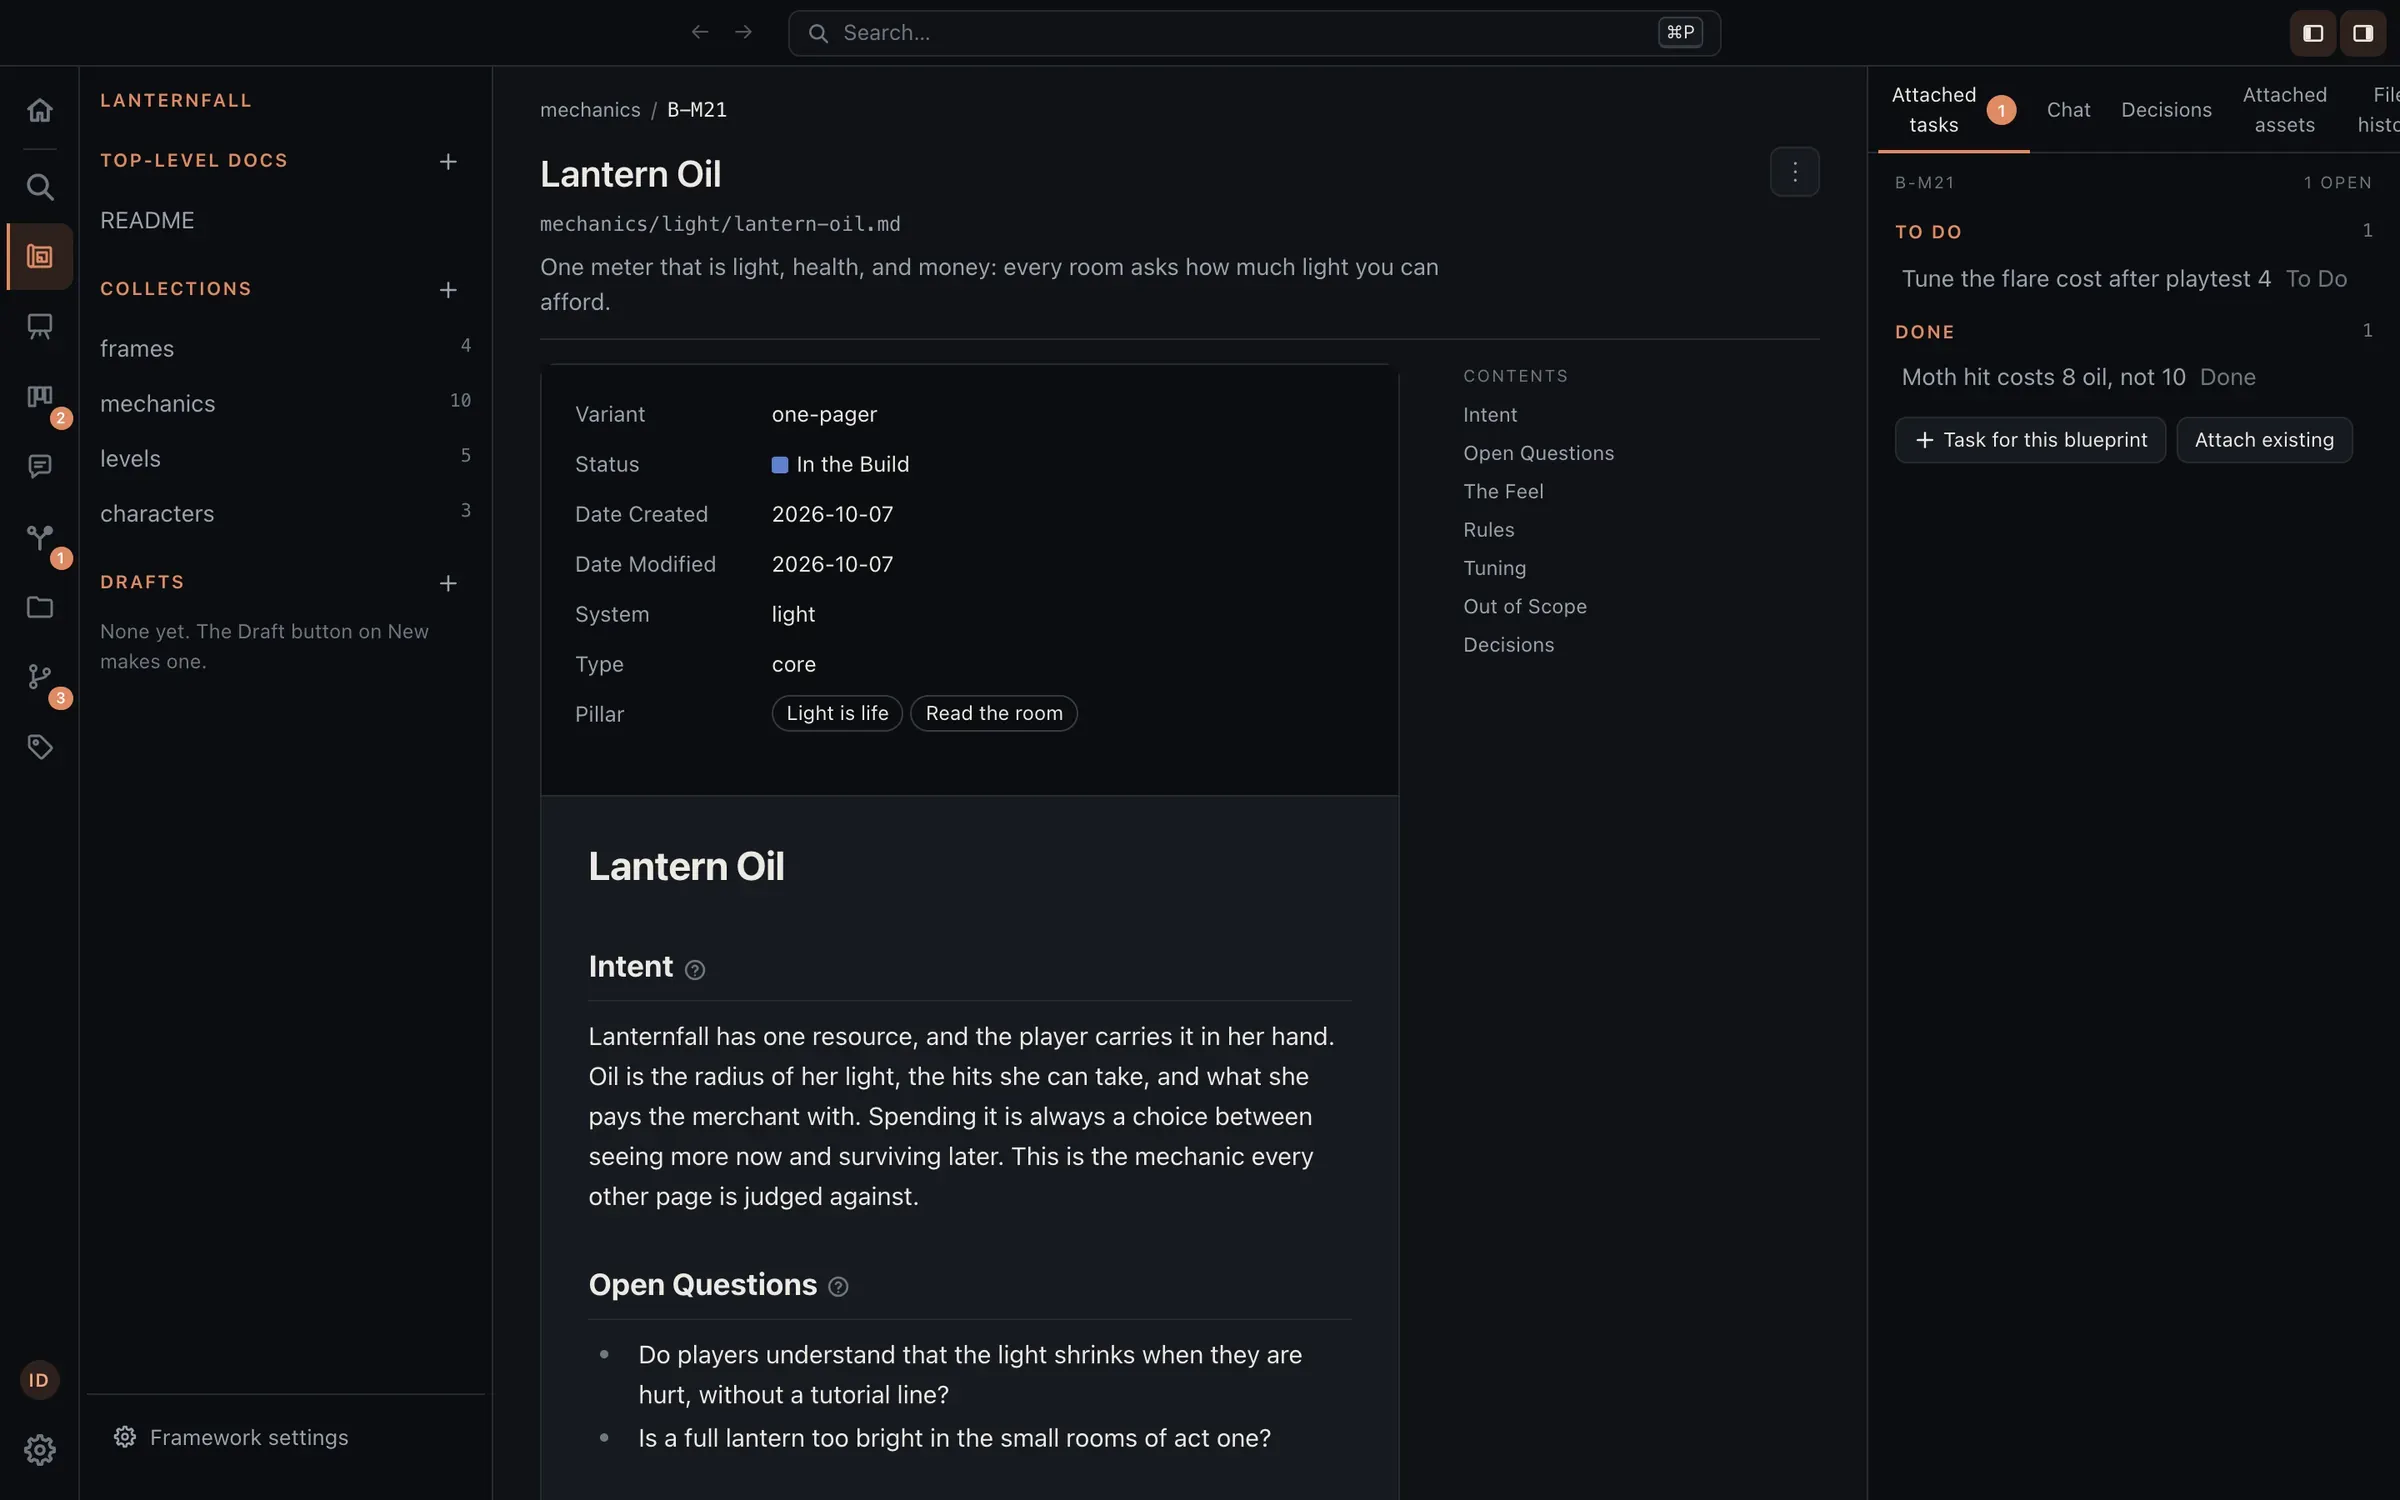Switch to the Attached assets tab

click(x=2284, y=110)
